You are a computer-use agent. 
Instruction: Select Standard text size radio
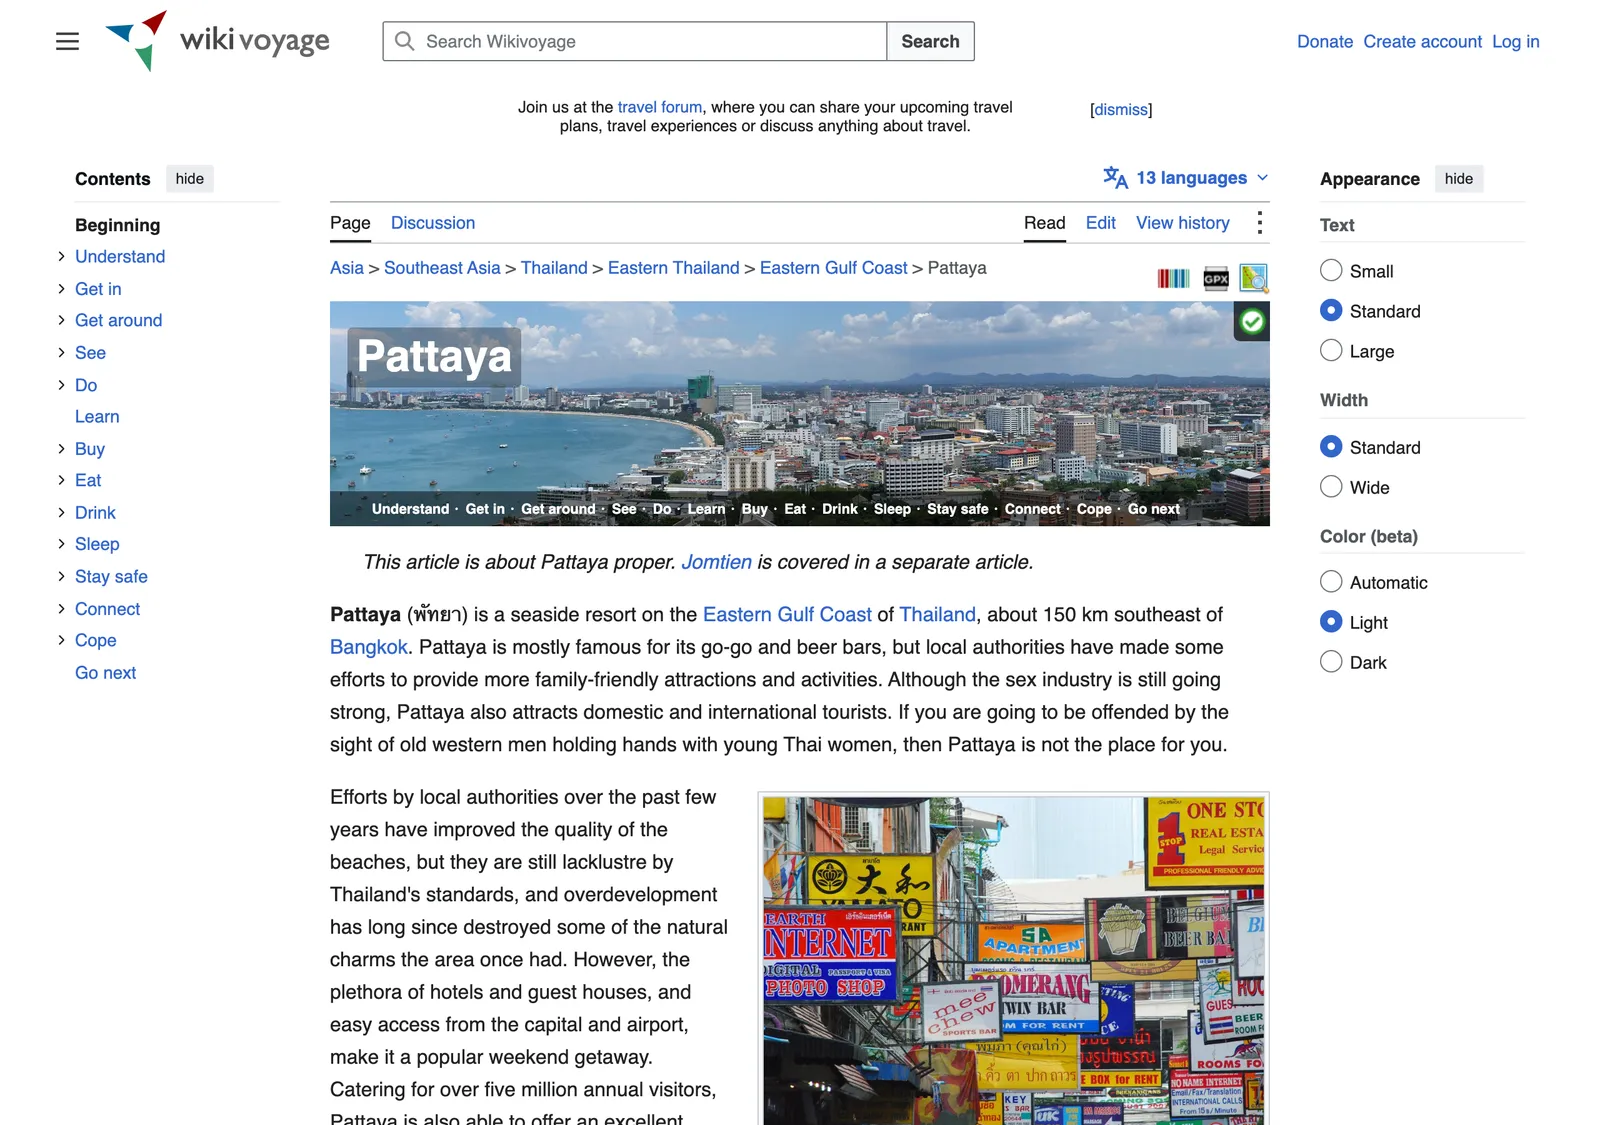1331,310
